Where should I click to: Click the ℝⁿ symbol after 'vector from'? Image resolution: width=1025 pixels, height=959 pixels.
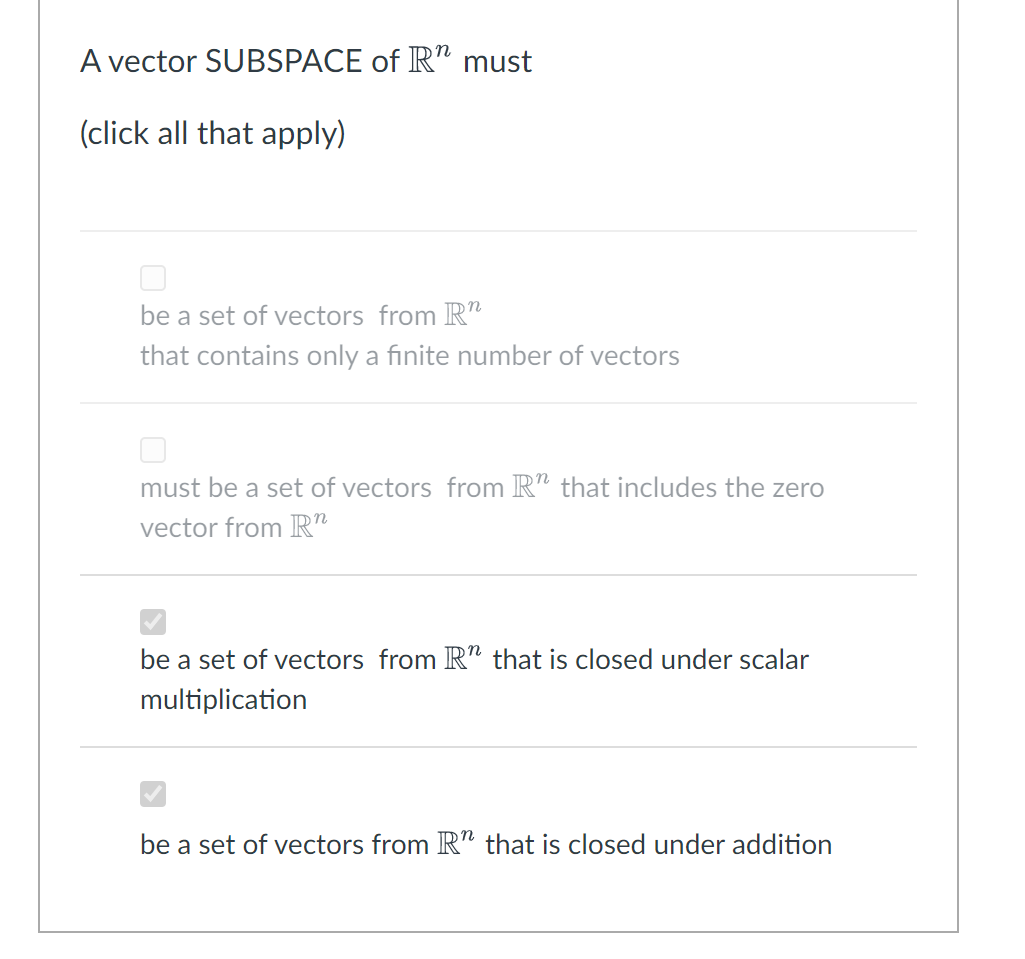pos(309,526)
